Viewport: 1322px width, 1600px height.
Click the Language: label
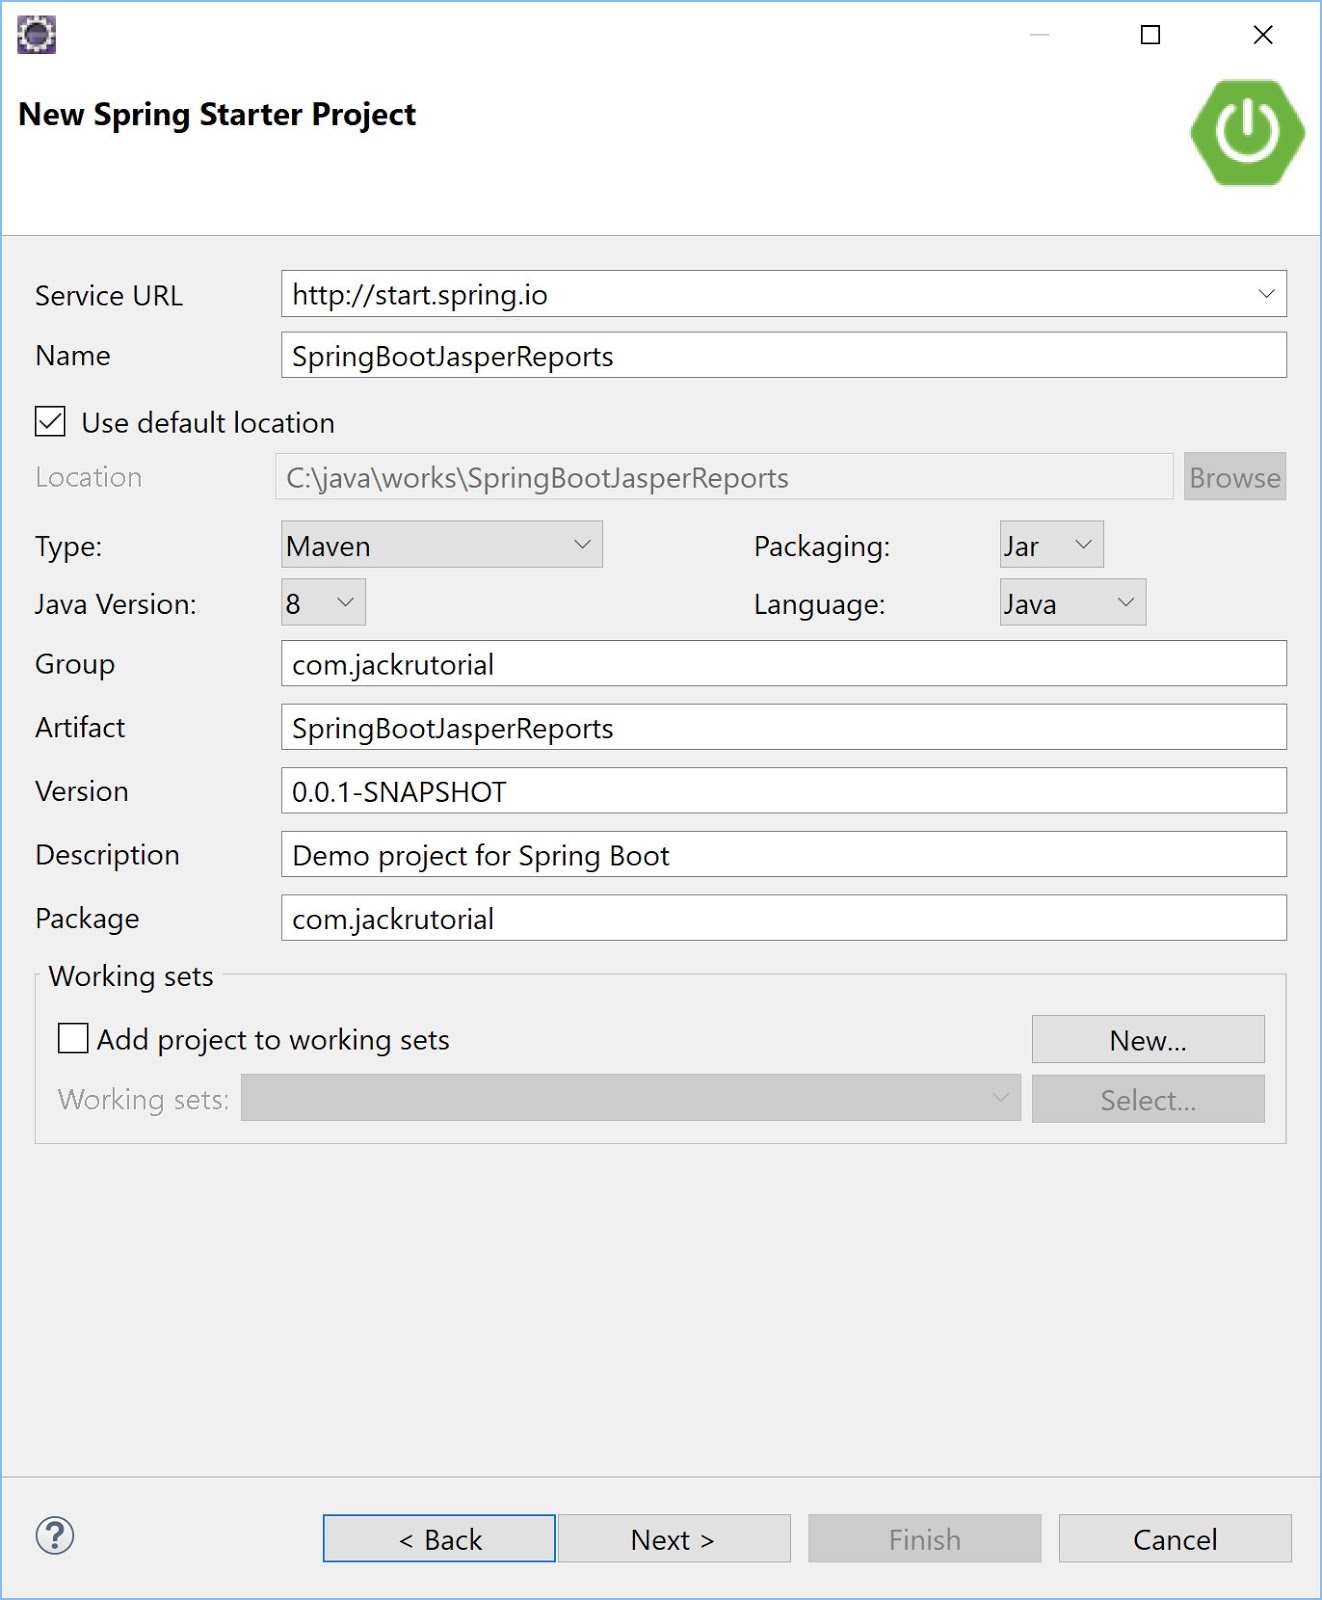coord(820,605)
